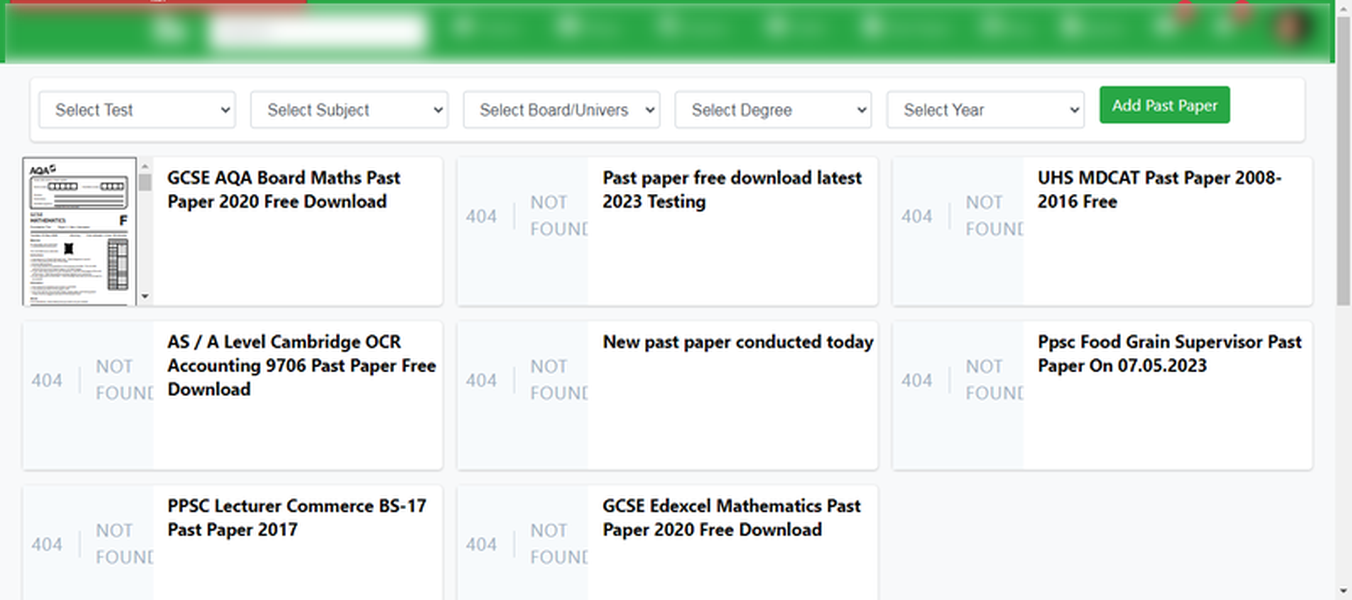Open the Select Year dropdown
This screenshot has width=1352, height=600.
pyautogui.click(x=985, y=110)
